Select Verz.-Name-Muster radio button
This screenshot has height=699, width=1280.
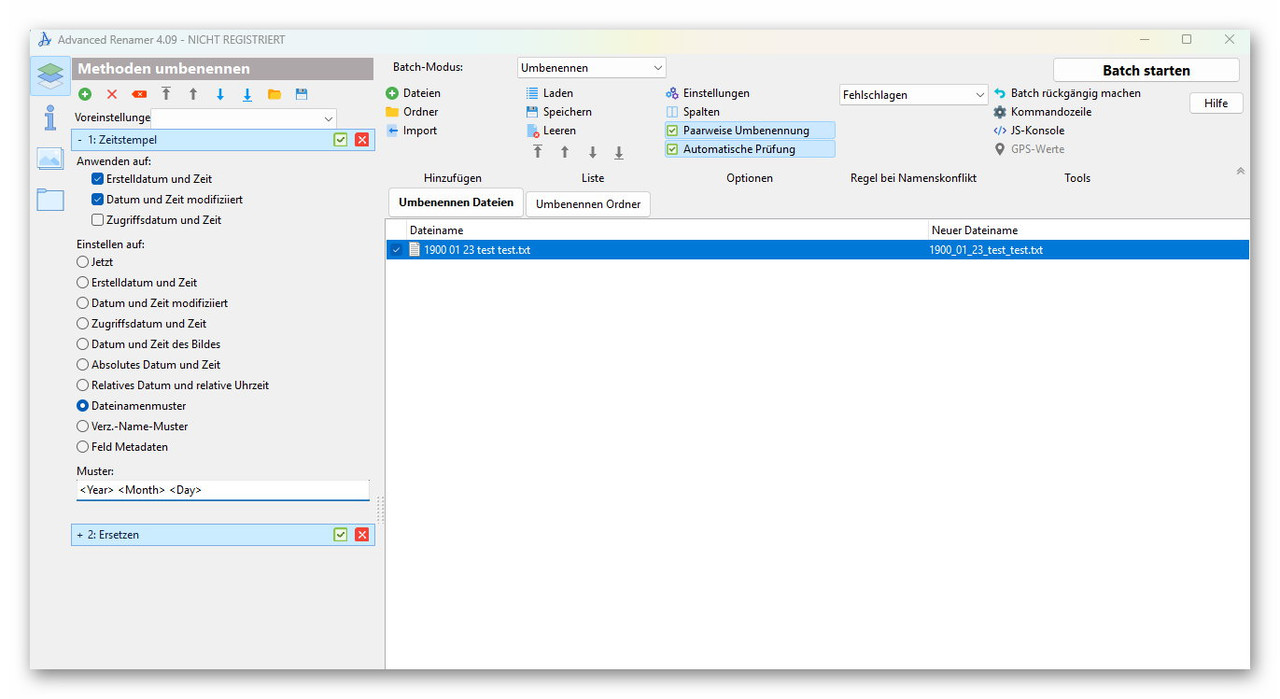click(x=83, y=426)
